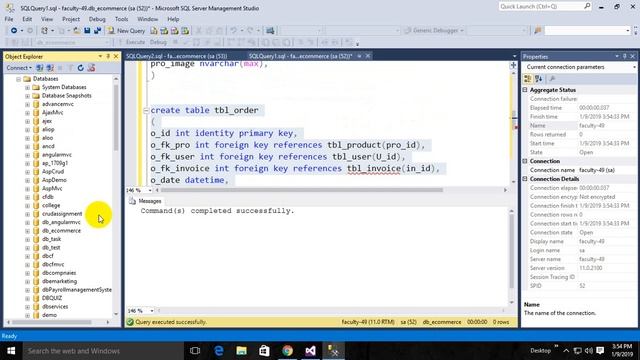The height and width of the screenshot is (360, 640).
Task: Click the Open File folder icon
Action: click(77, 31)
